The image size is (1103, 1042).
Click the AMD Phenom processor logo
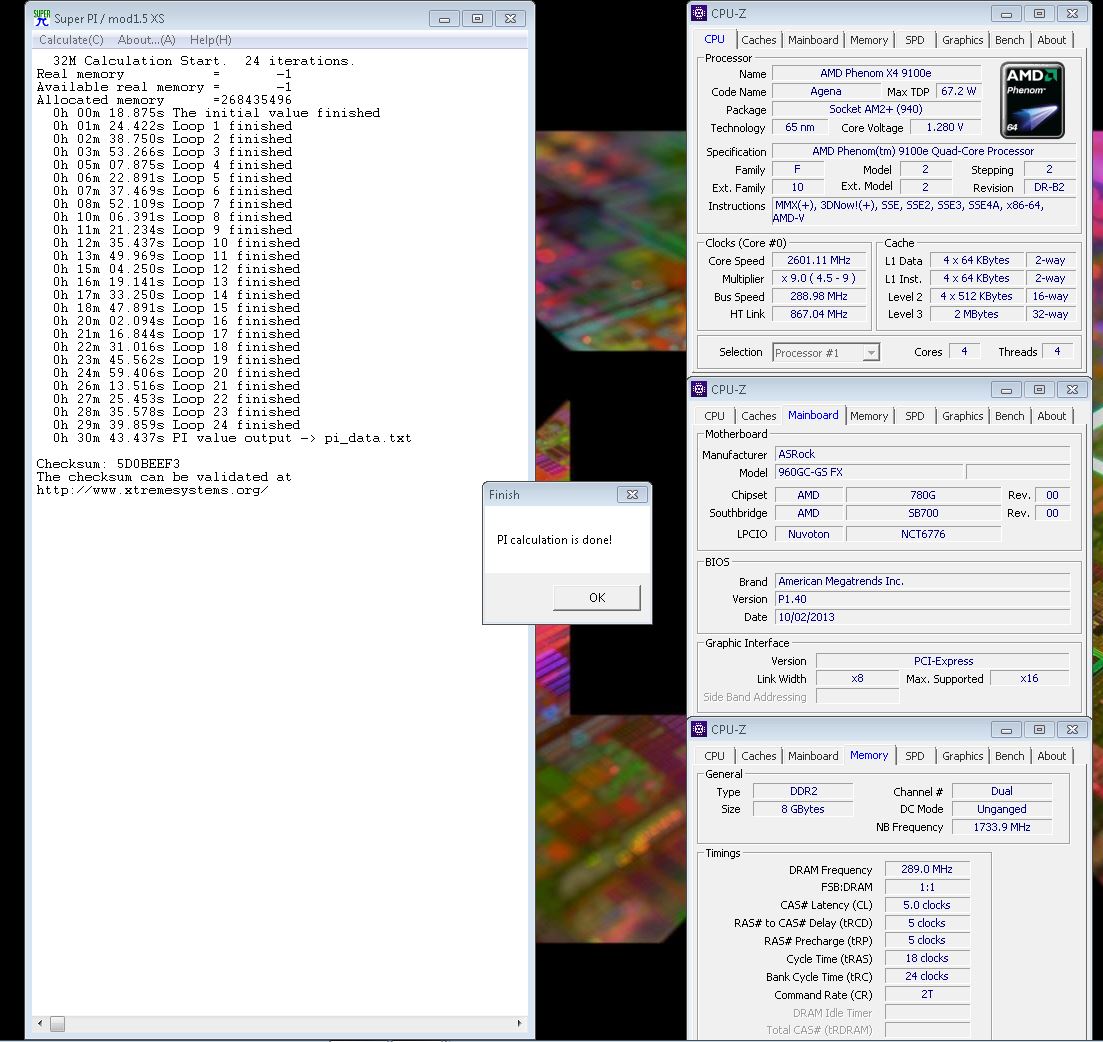point(1032,100)
